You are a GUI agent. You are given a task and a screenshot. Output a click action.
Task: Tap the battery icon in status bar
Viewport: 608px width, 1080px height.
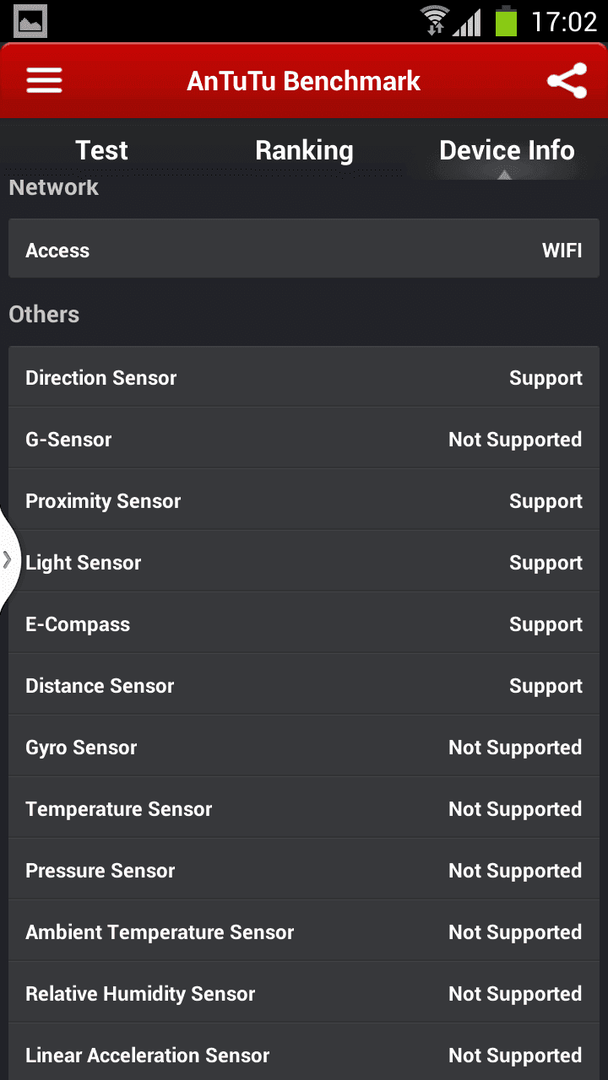point(506,21)
